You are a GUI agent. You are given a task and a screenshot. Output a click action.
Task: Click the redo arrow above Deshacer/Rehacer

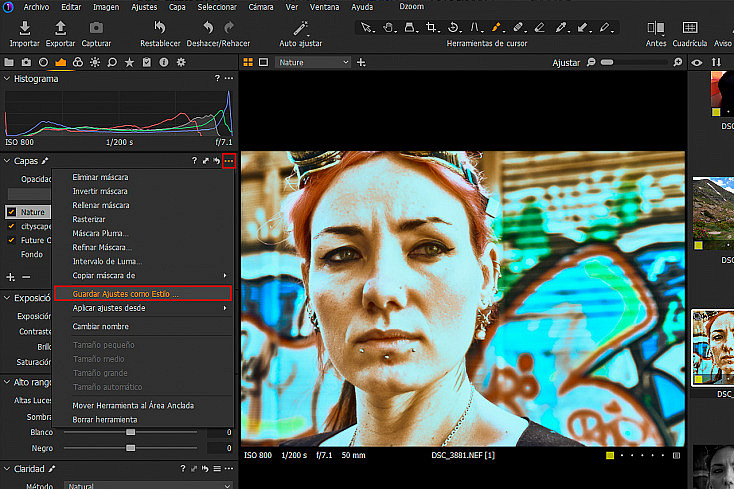pos(229,28)
